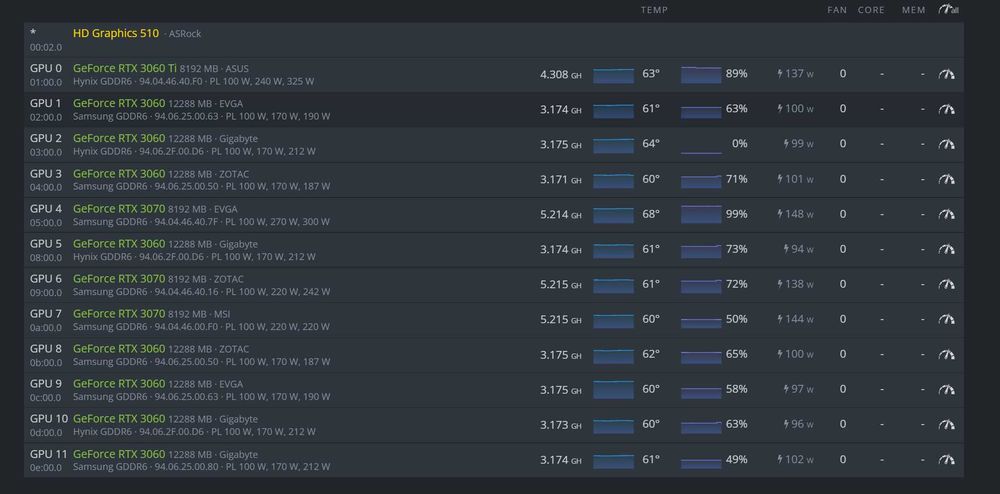Click the TEMP column header
Image resolution: width=1000 pixels, height=494 pixels.
654,10
